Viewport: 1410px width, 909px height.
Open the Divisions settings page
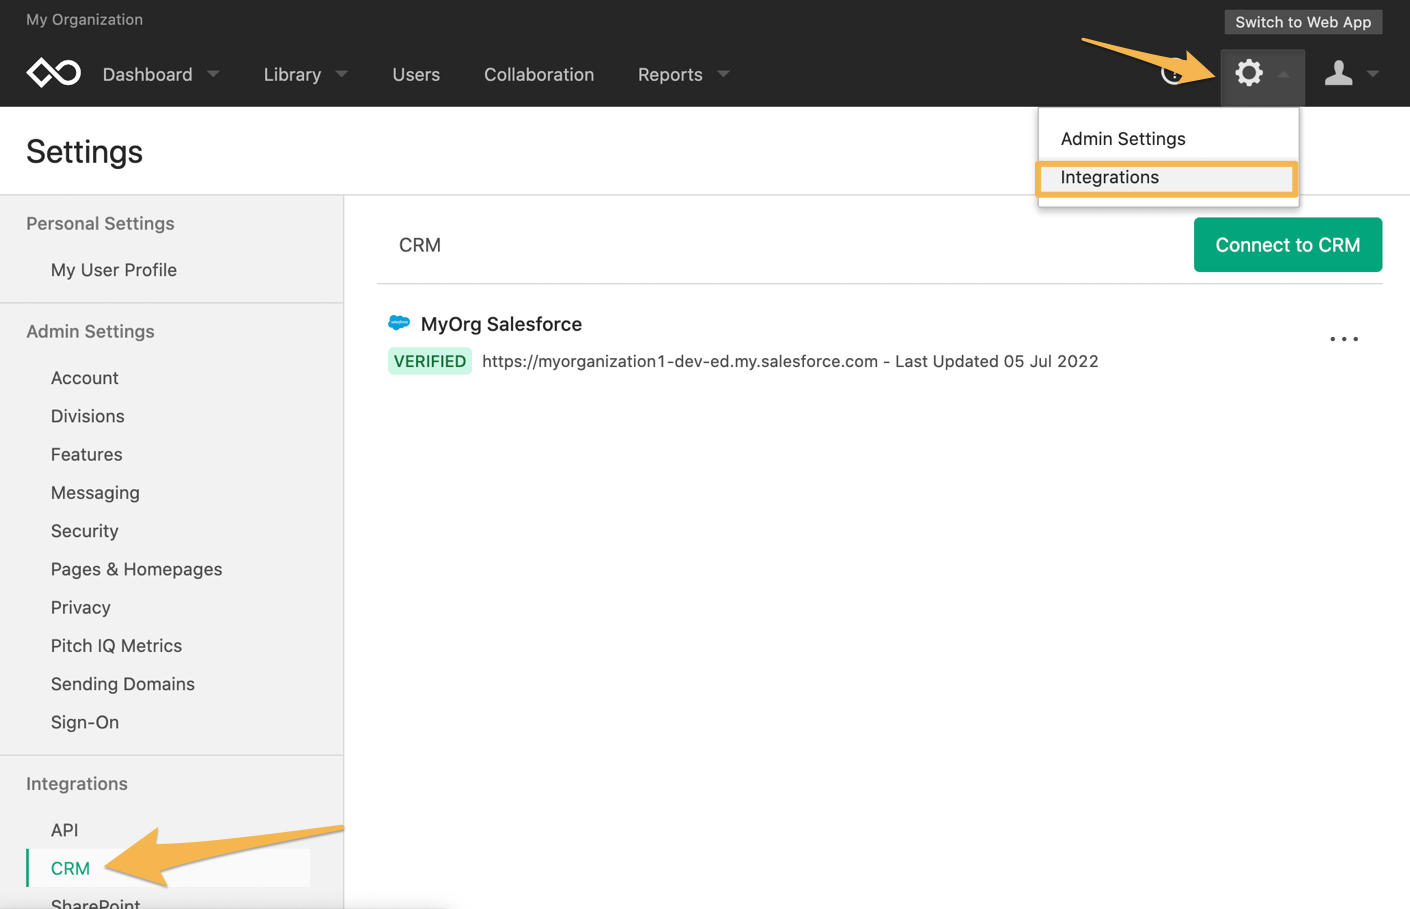(x=88, y=416)
